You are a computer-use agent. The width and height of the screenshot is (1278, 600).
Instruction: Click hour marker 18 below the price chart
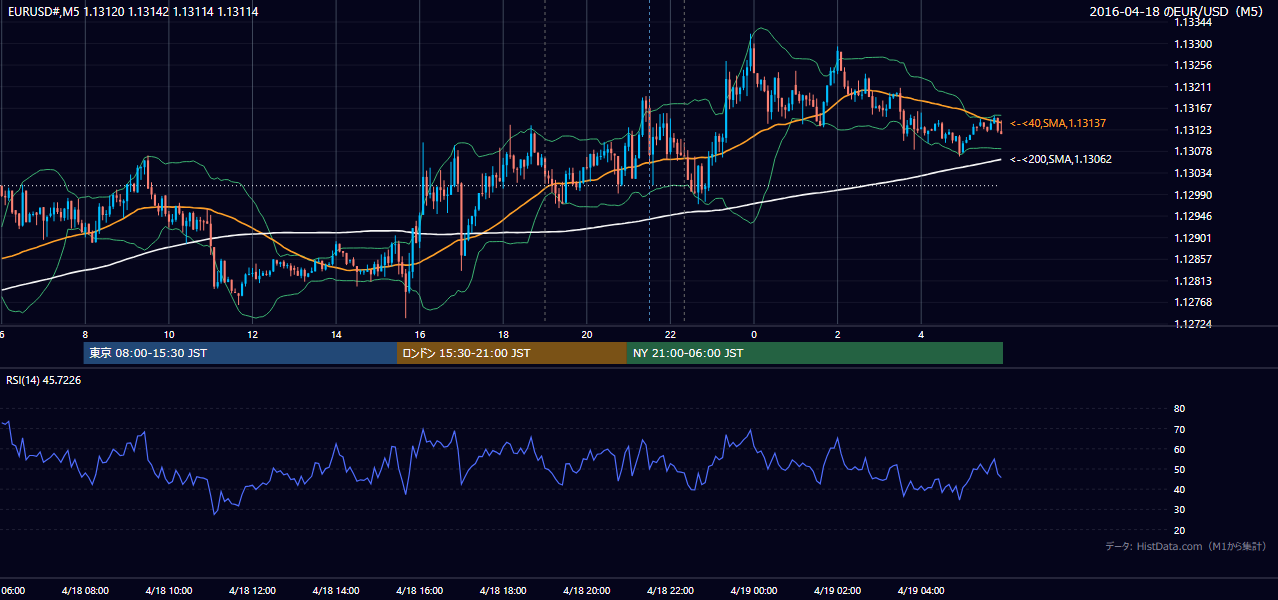point(503,334)
